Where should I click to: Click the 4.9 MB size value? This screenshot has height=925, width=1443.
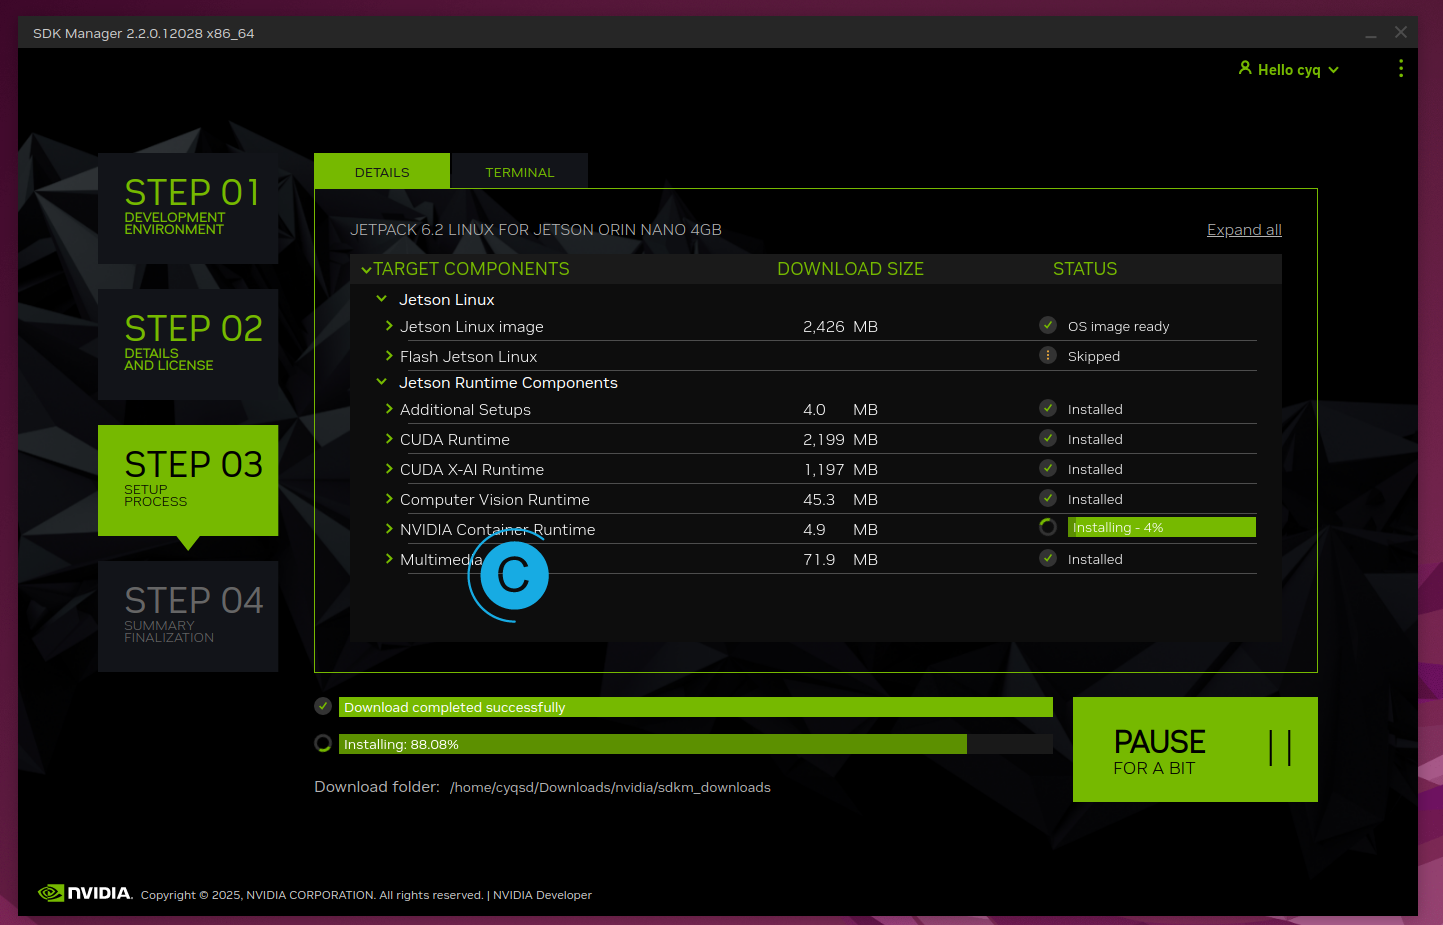pyautogui.click(x=840, y=529)
